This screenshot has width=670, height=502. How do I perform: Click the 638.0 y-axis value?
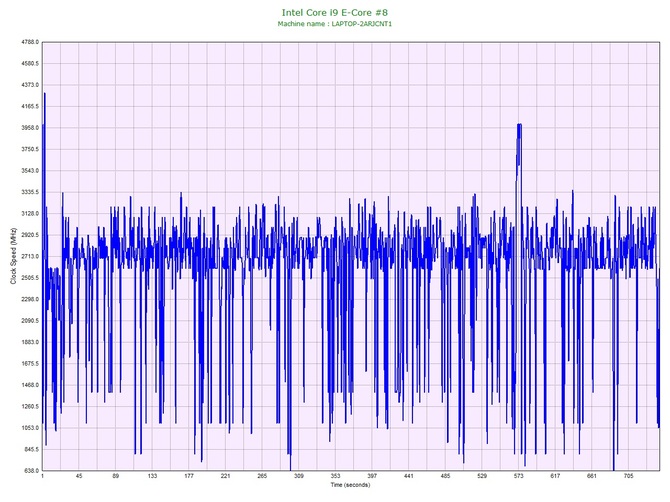31,471
